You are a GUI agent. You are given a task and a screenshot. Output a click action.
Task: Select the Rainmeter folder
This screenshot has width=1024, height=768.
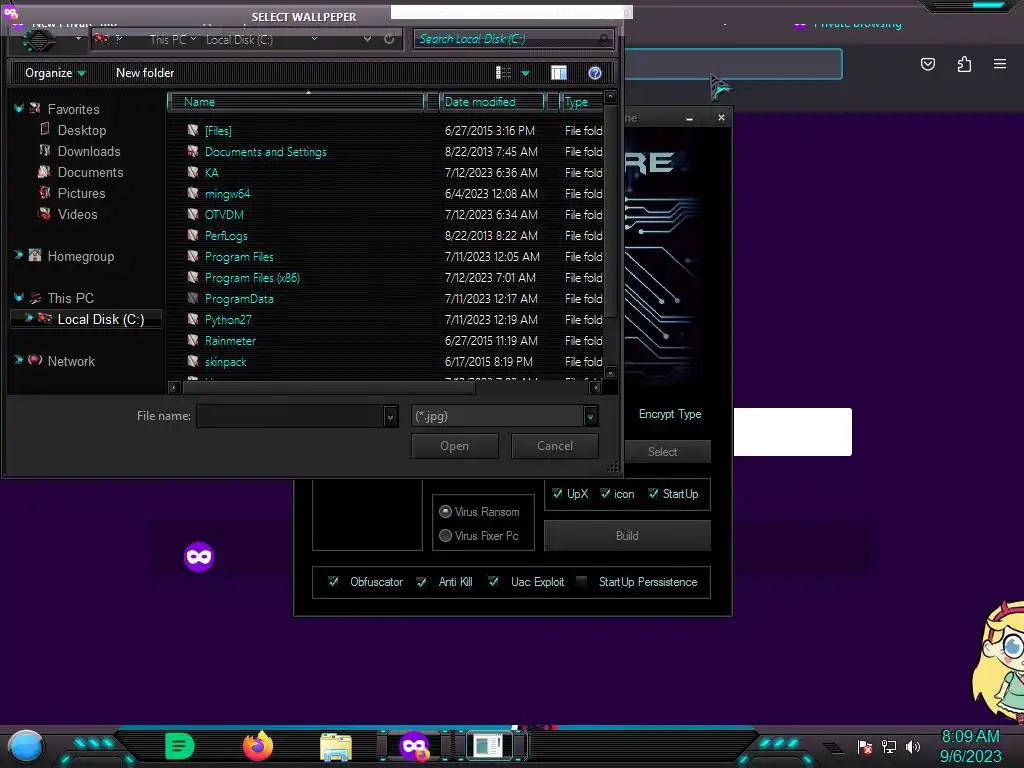click(230, 340)
